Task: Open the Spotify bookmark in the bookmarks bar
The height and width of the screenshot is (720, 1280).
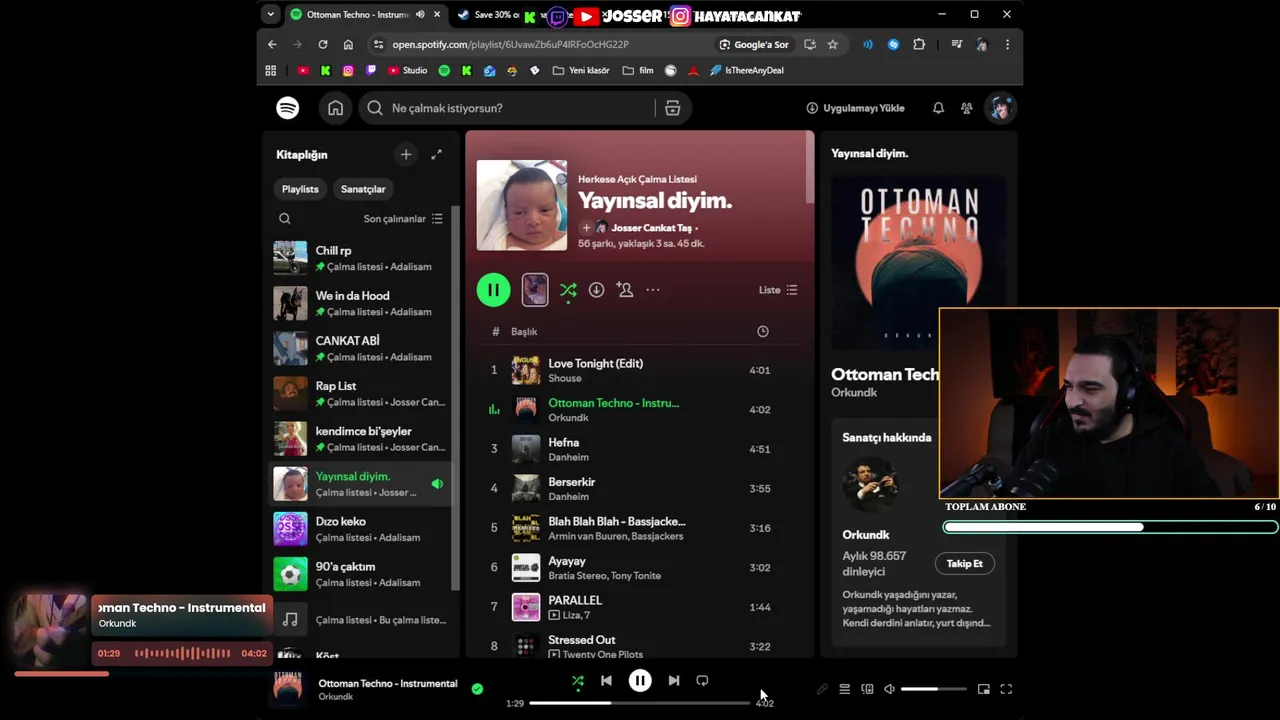Action: tap(444, 70)
